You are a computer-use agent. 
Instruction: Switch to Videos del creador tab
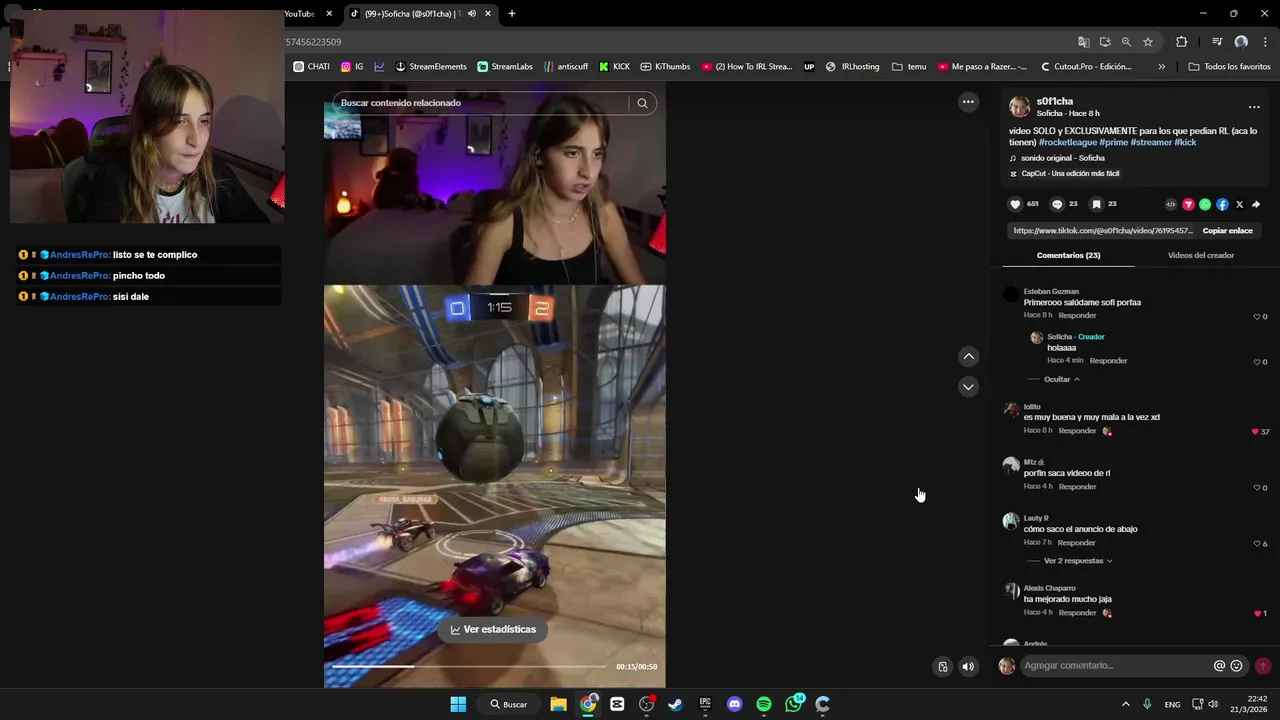(x=1201, y=255)
